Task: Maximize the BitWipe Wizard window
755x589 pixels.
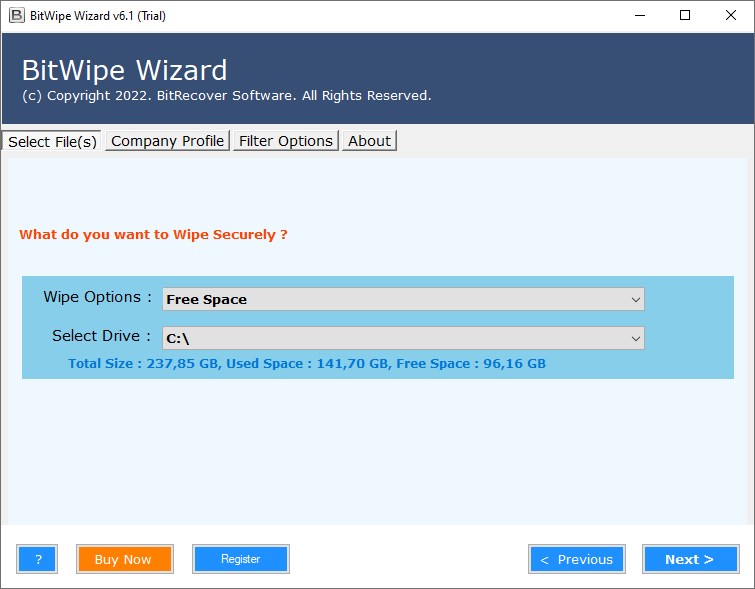Action: (685, 15)
